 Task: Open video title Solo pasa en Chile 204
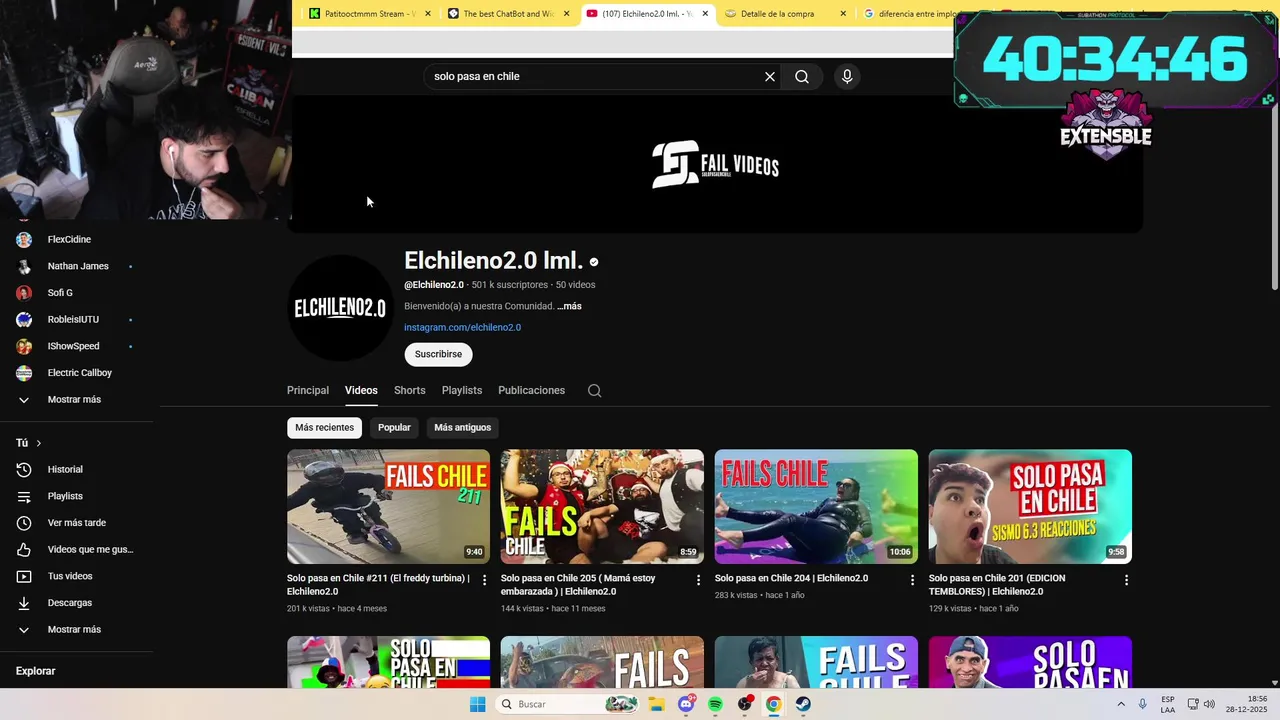(x=791, y=578)
